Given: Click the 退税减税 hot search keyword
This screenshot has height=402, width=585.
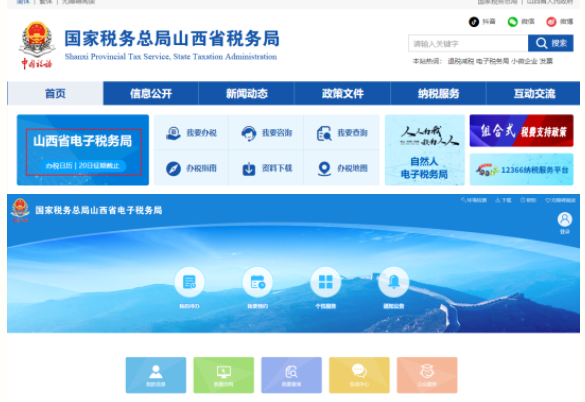Looking at the screenshot, I should coord(460,61).
